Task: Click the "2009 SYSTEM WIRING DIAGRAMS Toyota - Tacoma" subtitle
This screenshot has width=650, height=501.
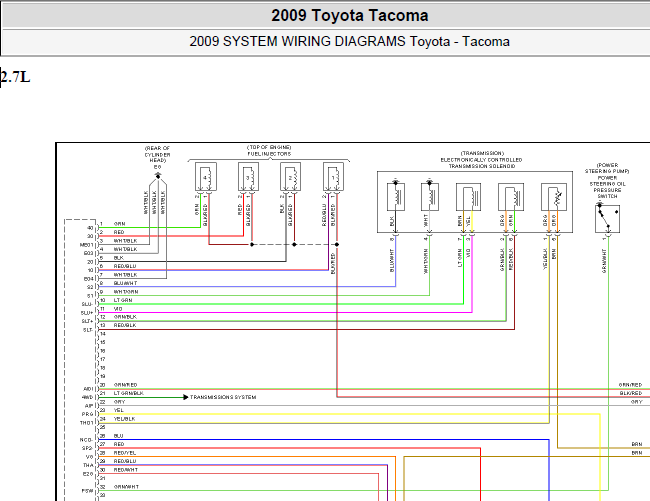Action: pos(349,41)
